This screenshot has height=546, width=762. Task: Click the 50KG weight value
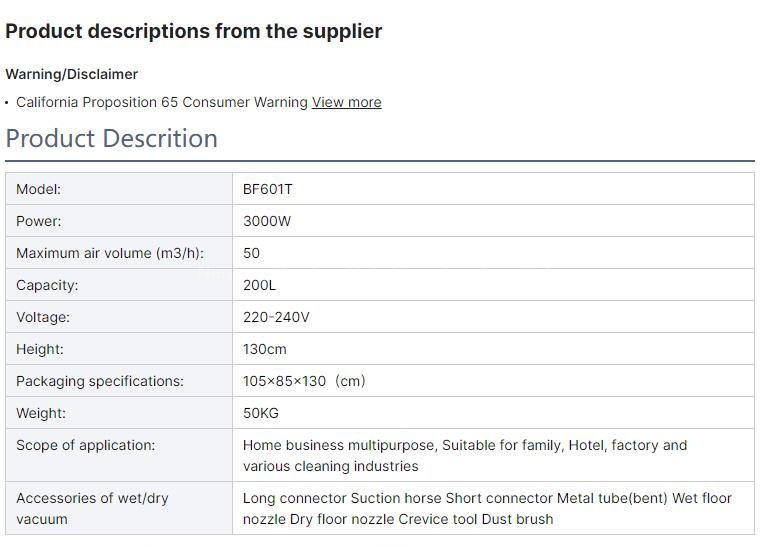click(x=261, y=413)
